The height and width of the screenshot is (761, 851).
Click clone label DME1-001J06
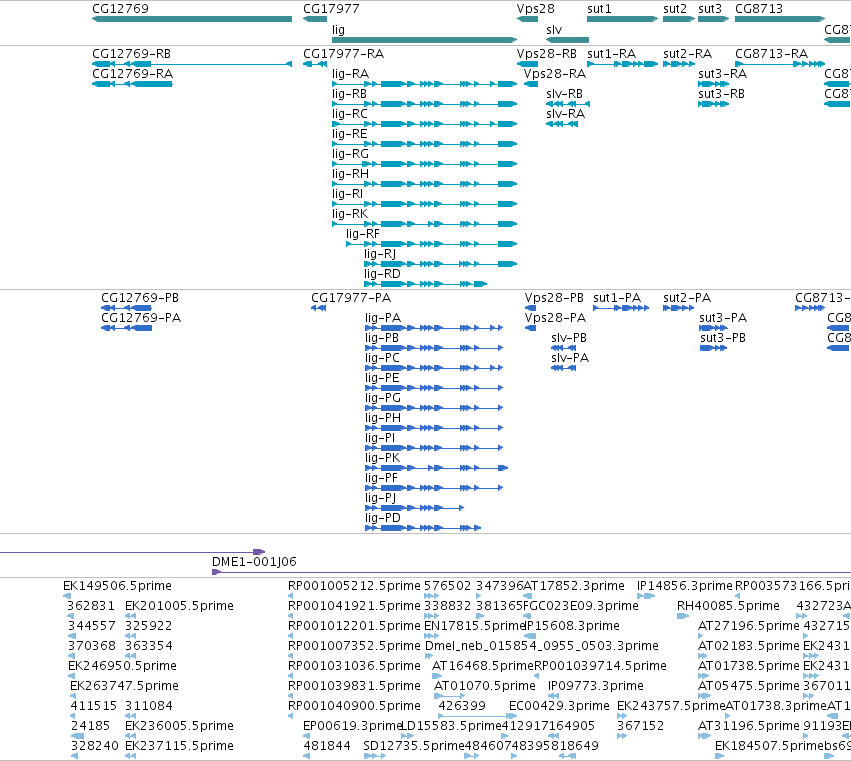254,562
